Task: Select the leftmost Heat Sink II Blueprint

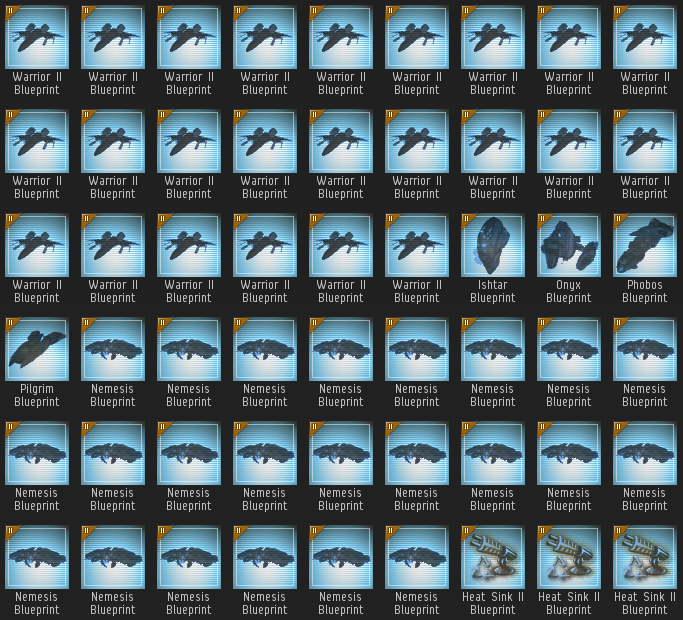Action: coord(492,557)
